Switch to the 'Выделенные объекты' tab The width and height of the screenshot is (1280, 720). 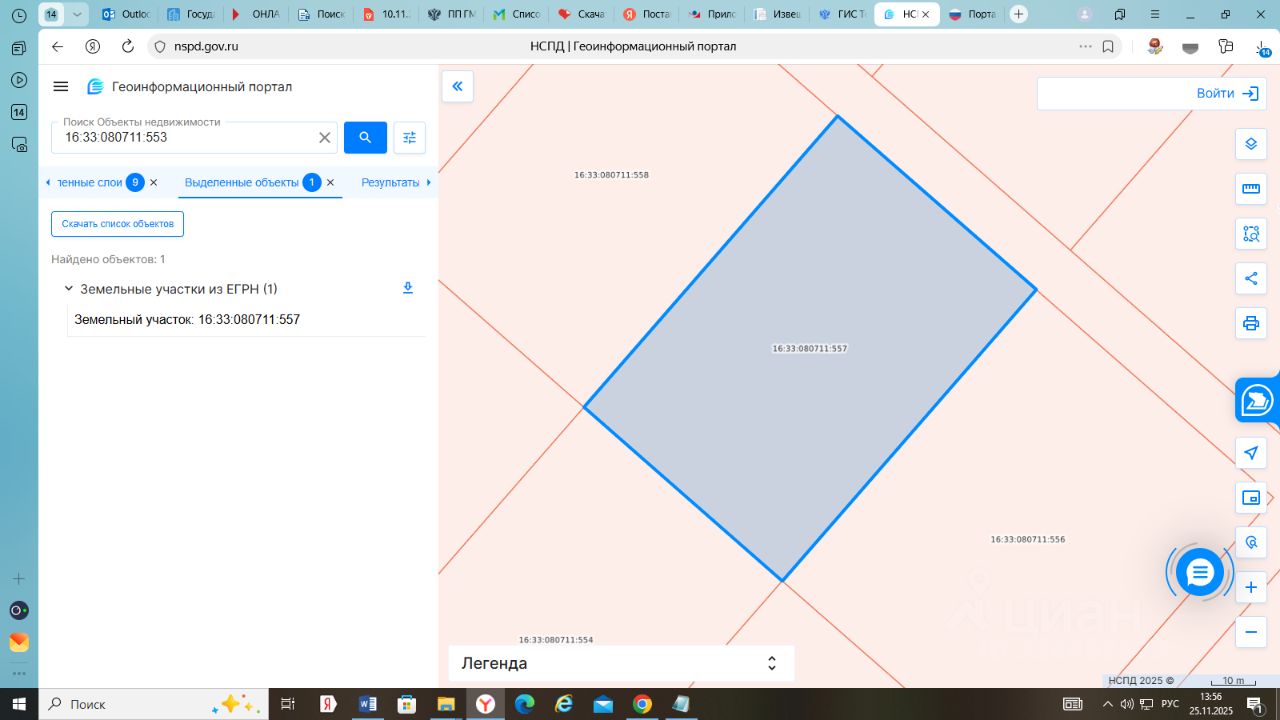point(242,183)
